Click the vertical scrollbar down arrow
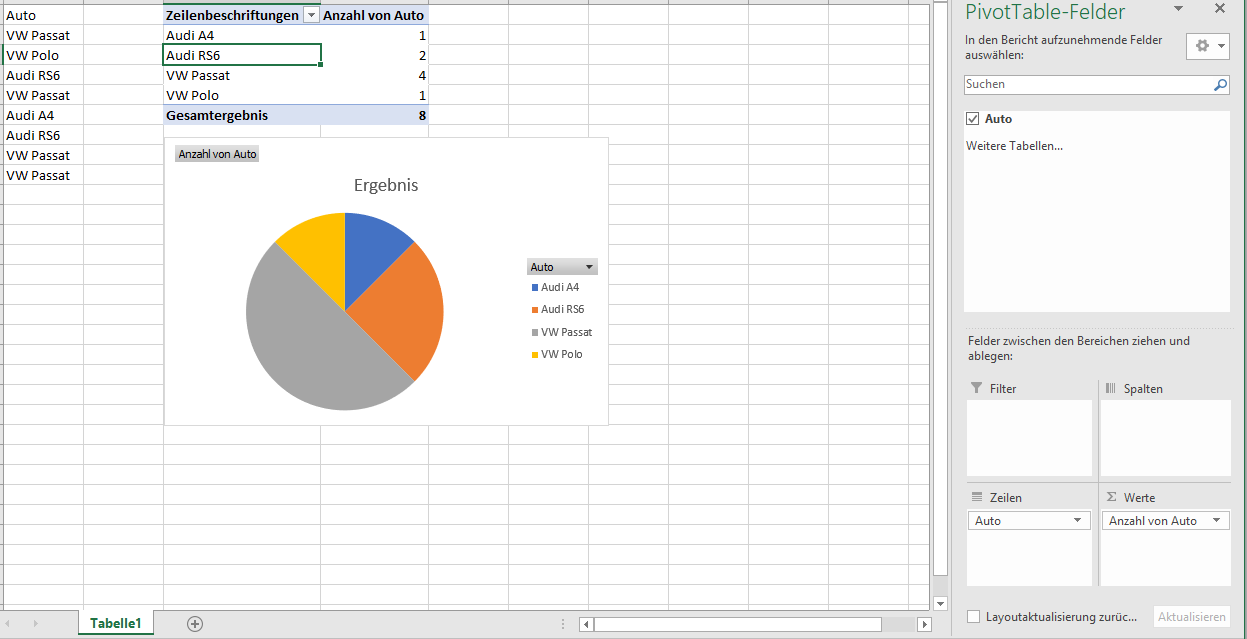The width and height of the screenshot is (1247, 639). click(940, 603)
